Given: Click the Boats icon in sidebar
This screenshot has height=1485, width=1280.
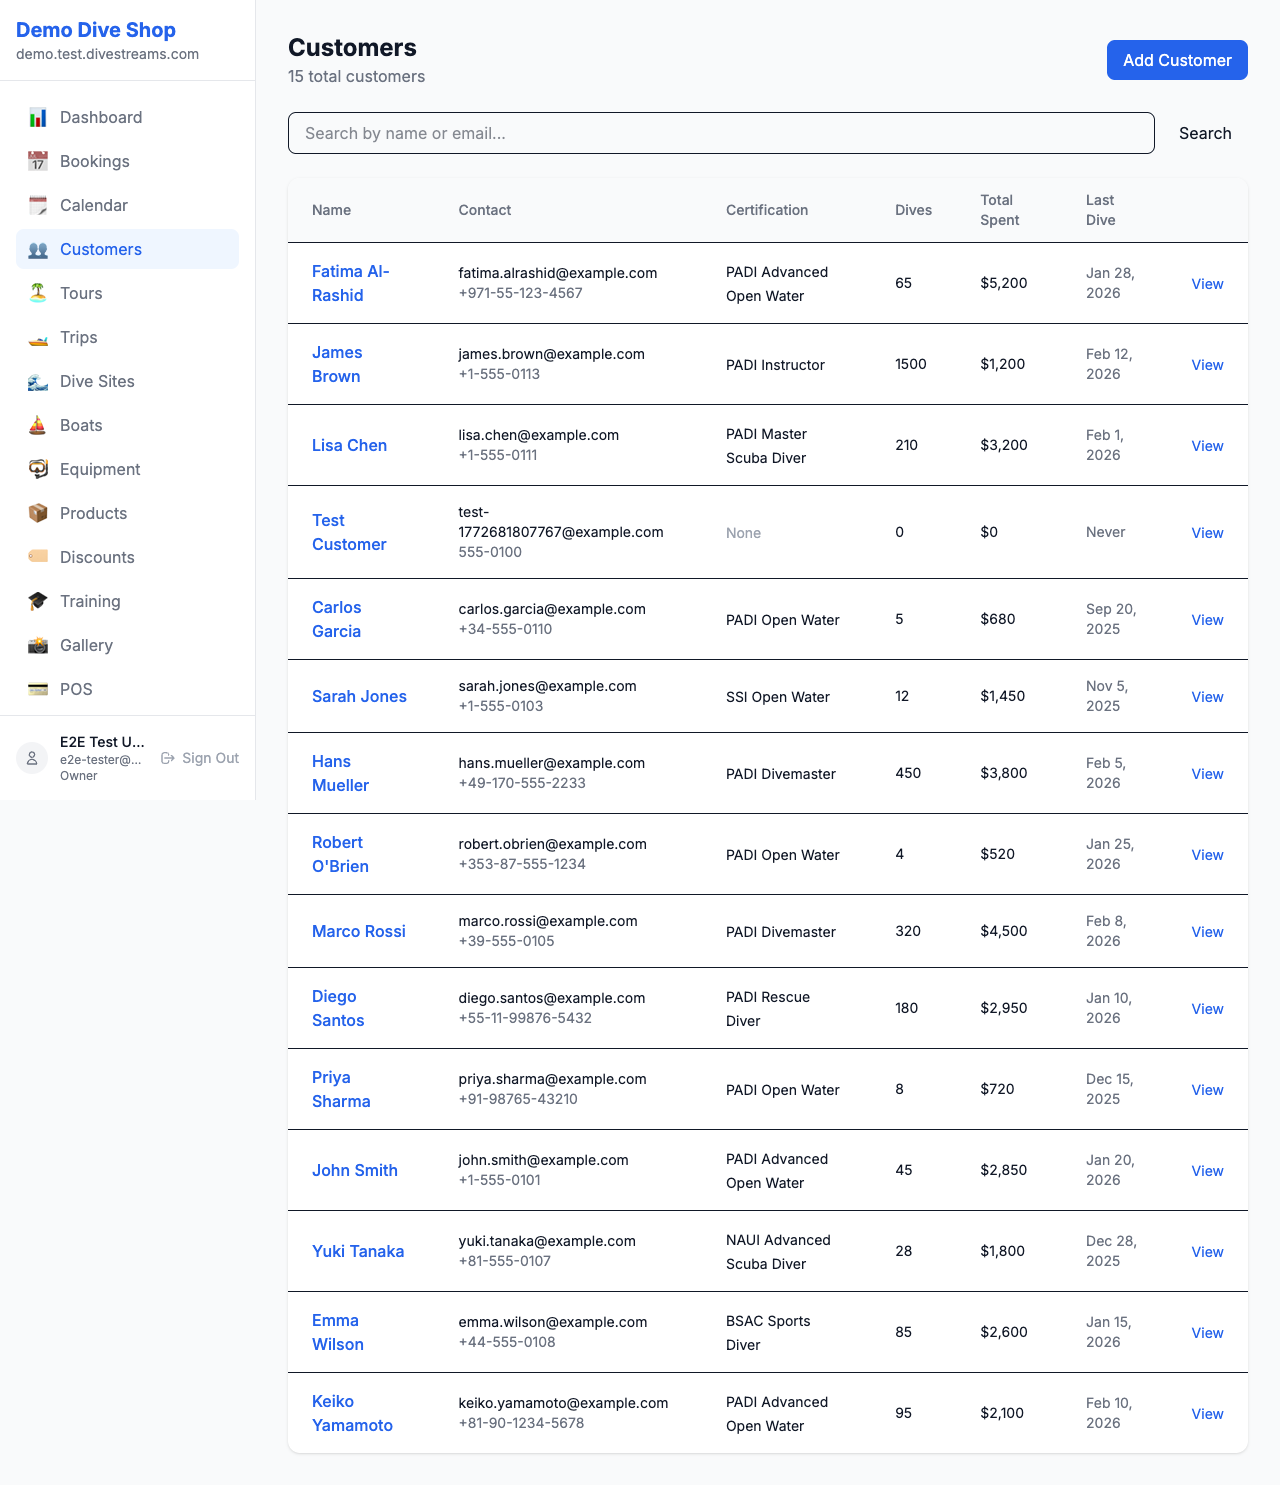Looking at the screenshot, I should 37,425.
